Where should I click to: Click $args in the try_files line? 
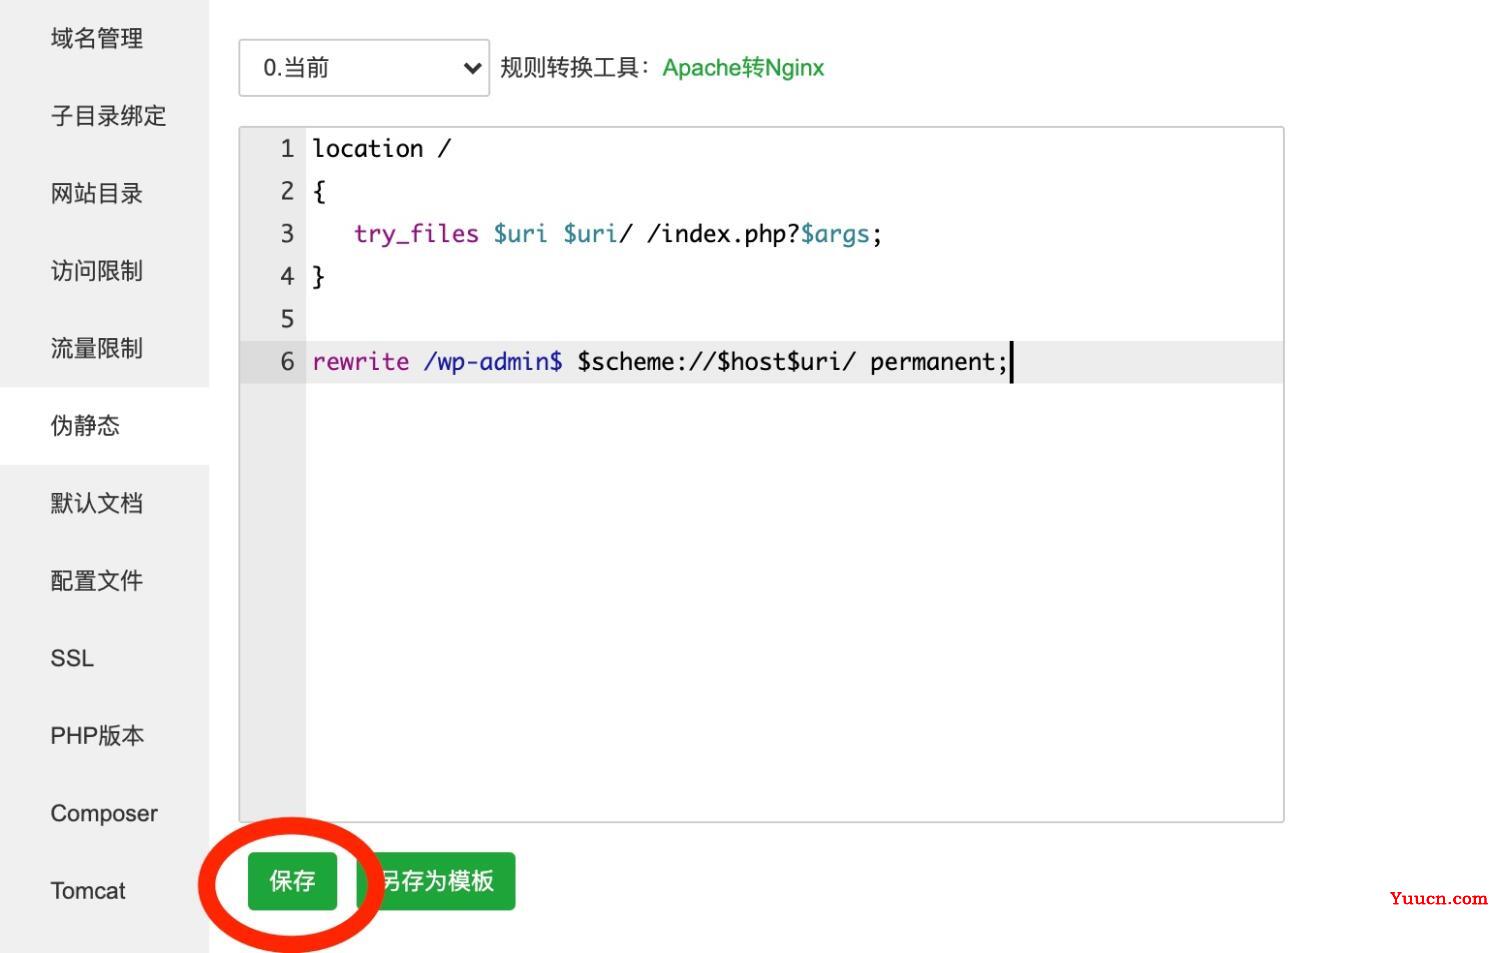[835, 234]
